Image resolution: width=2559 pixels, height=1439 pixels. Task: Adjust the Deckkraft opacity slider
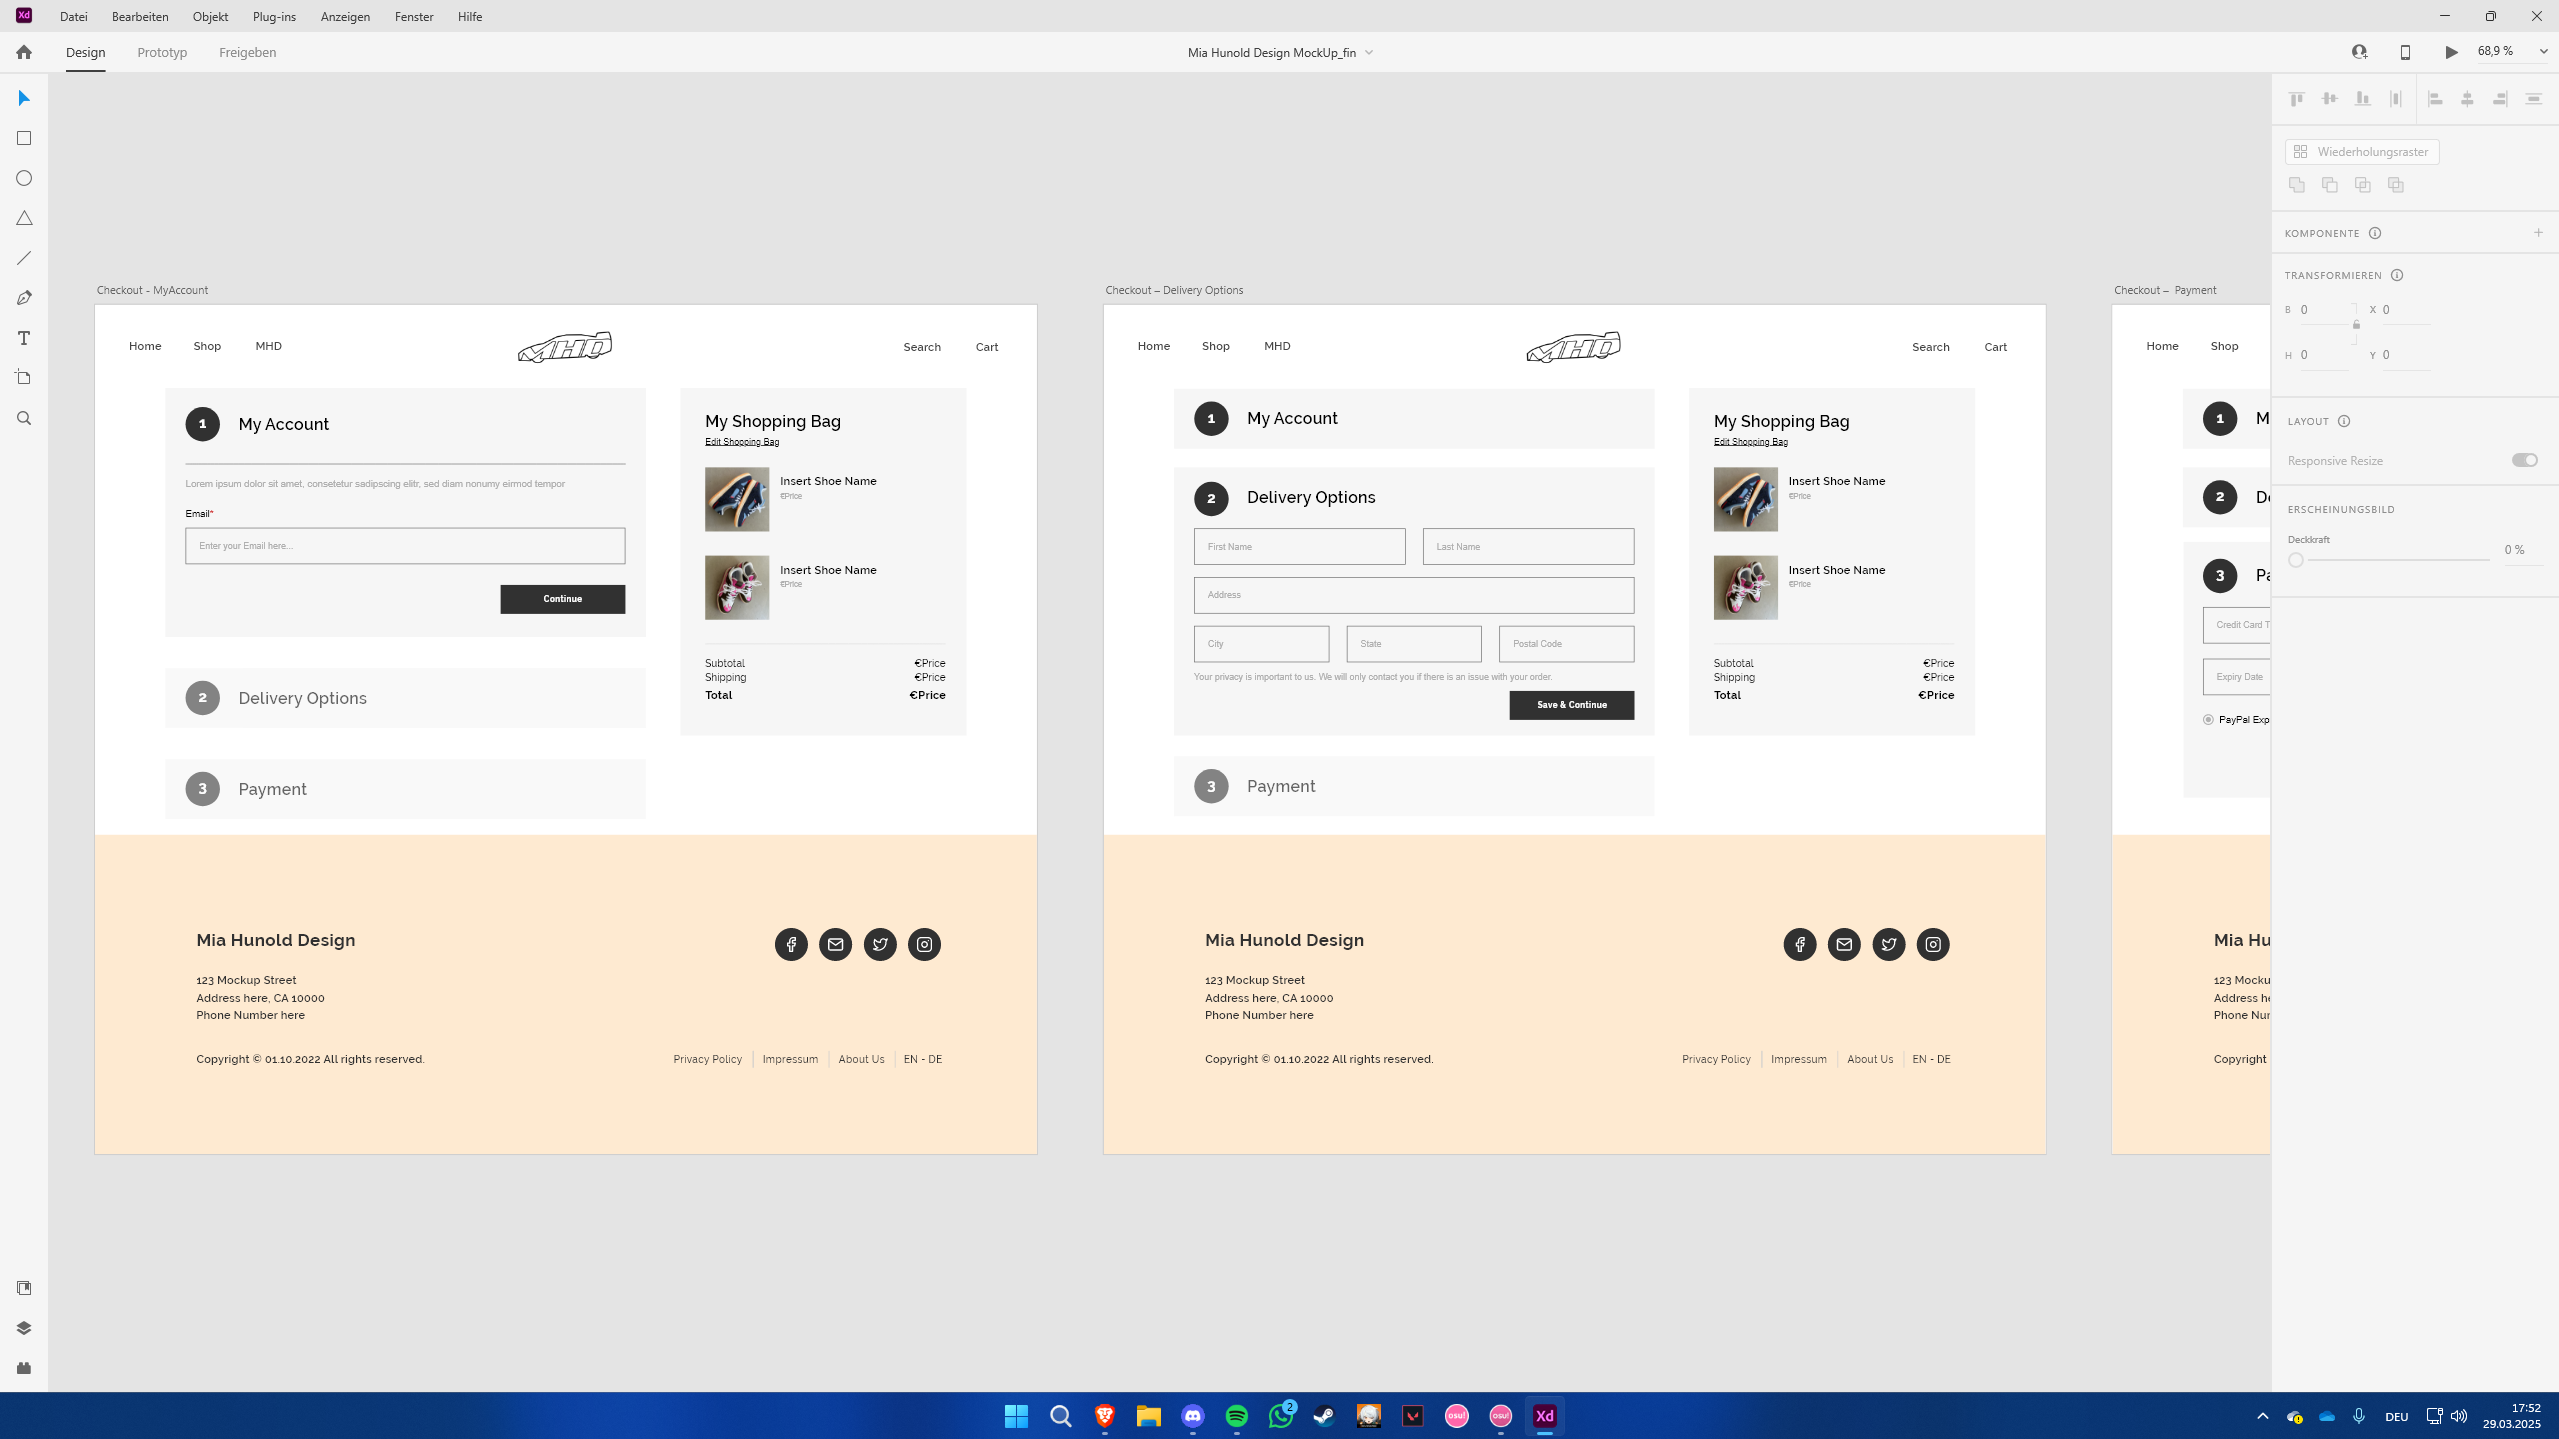click(x=2296, y=560)
